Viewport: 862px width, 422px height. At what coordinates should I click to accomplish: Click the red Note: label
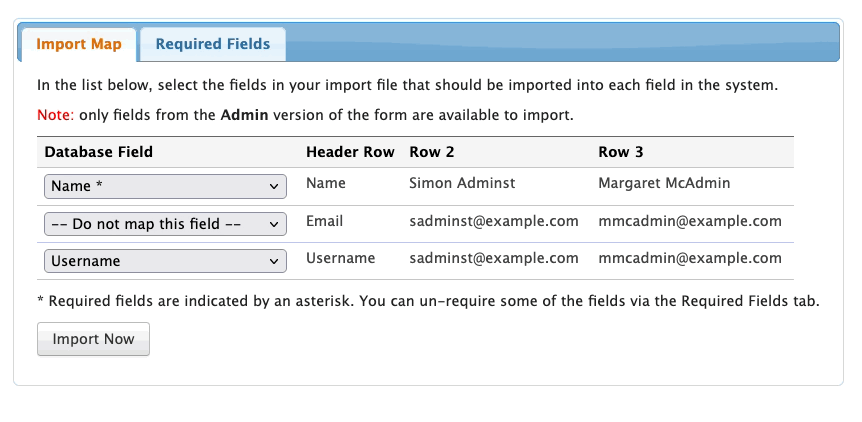55,115
